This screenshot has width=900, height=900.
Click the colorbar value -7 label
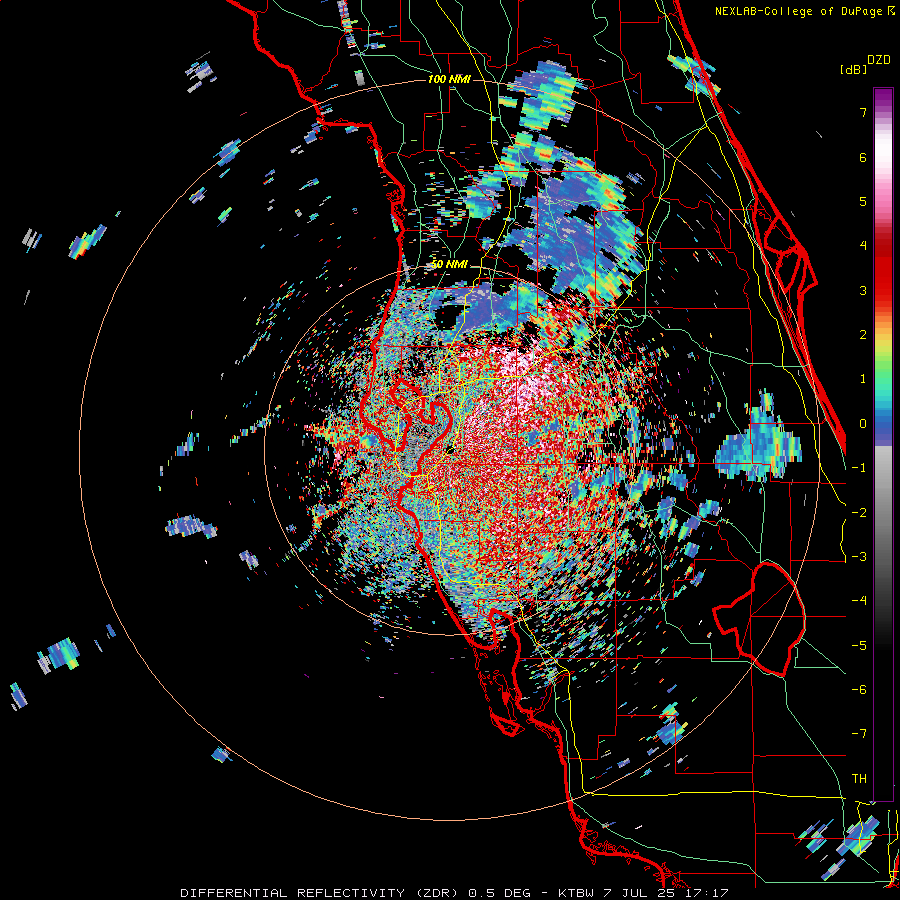coord(859,734)
